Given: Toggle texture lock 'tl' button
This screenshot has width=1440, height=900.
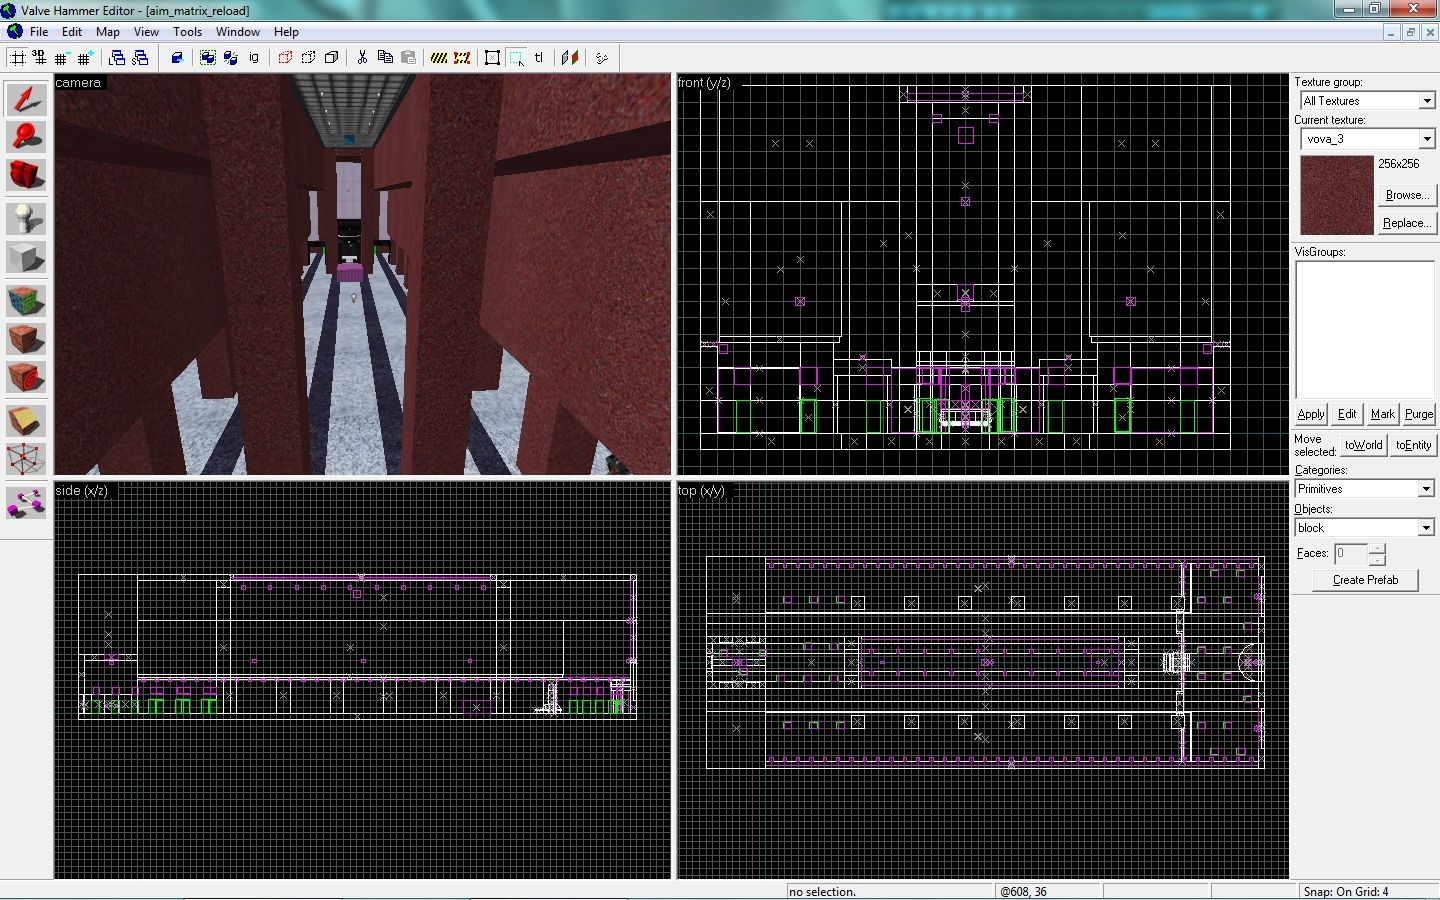Looking at the screenshot, I should coord(539,58).
